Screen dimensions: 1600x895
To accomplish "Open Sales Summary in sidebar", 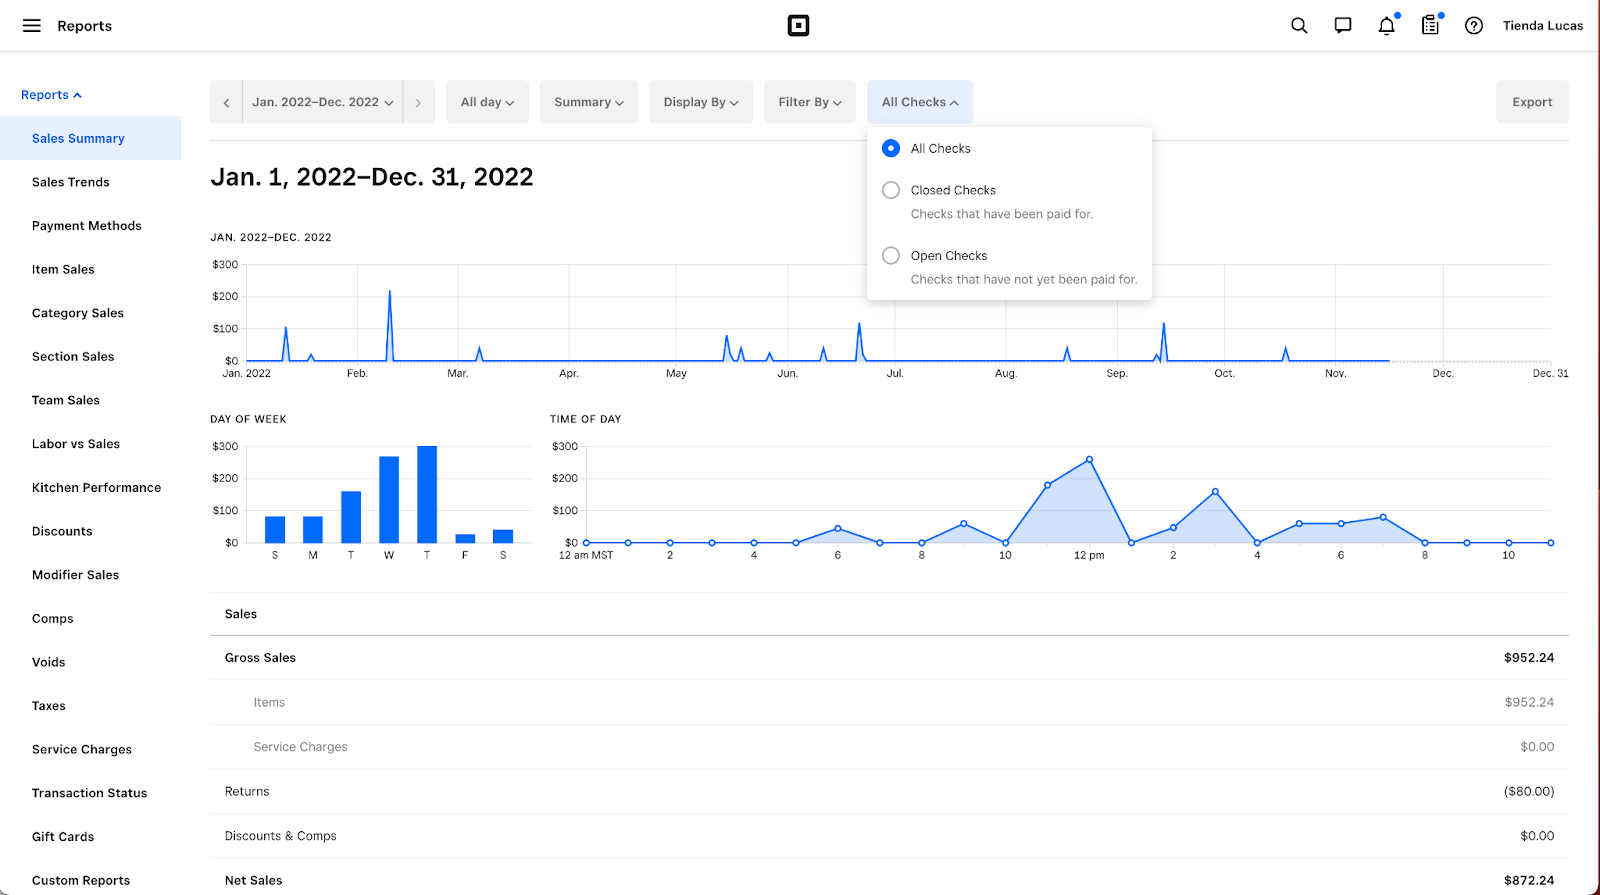I will 90,138.
